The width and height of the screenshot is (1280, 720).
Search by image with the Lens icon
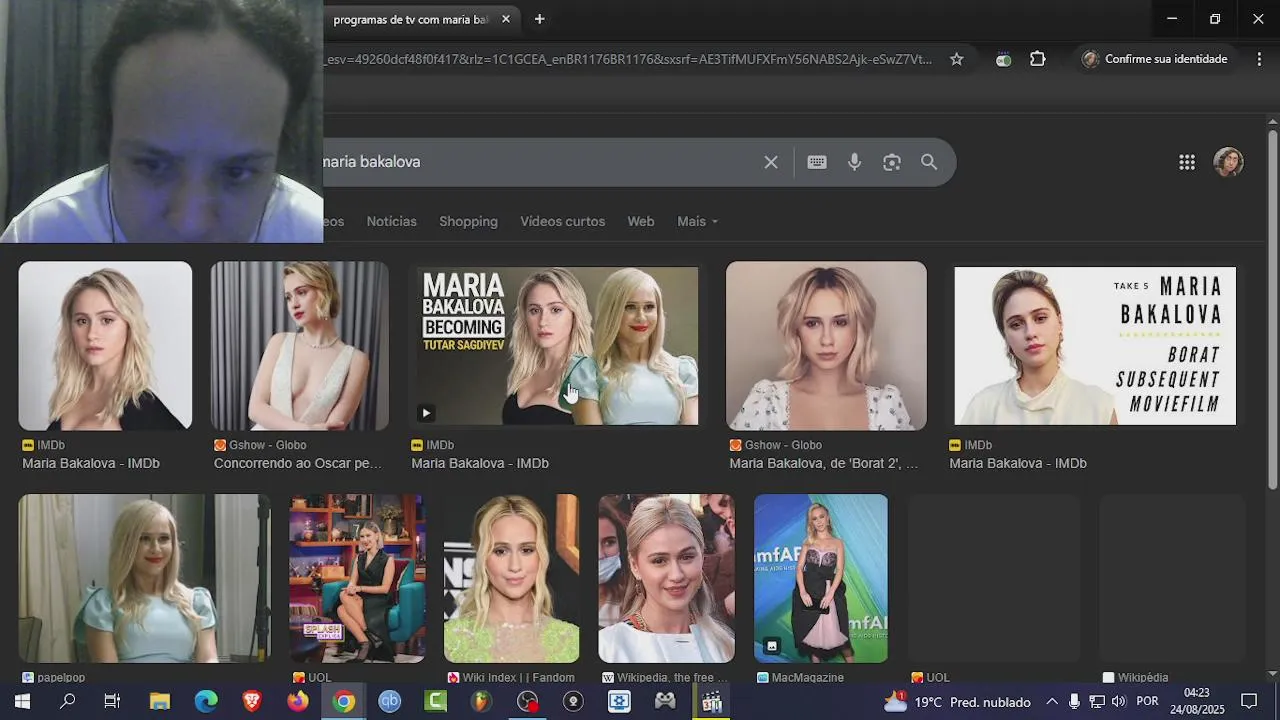[892, 162]
